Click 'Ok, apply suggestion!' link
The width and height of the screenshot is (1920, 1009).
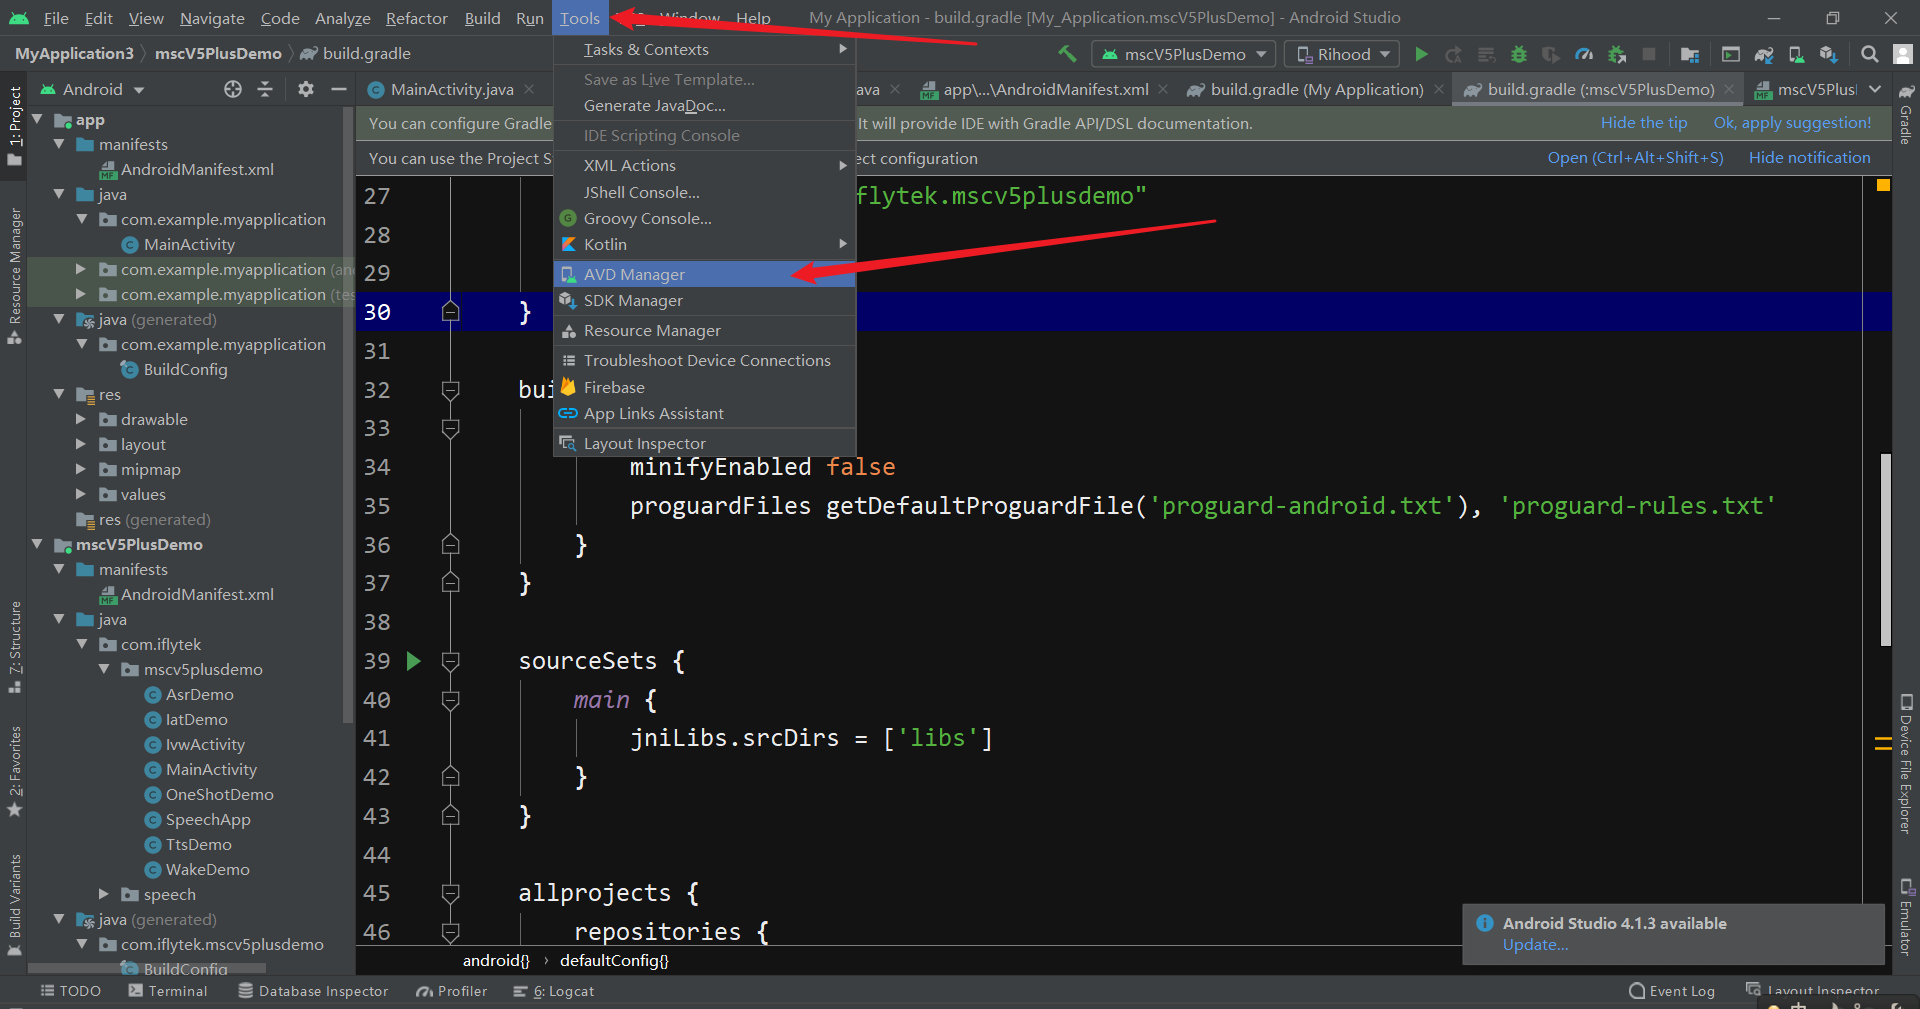[x=1792, y=123]
